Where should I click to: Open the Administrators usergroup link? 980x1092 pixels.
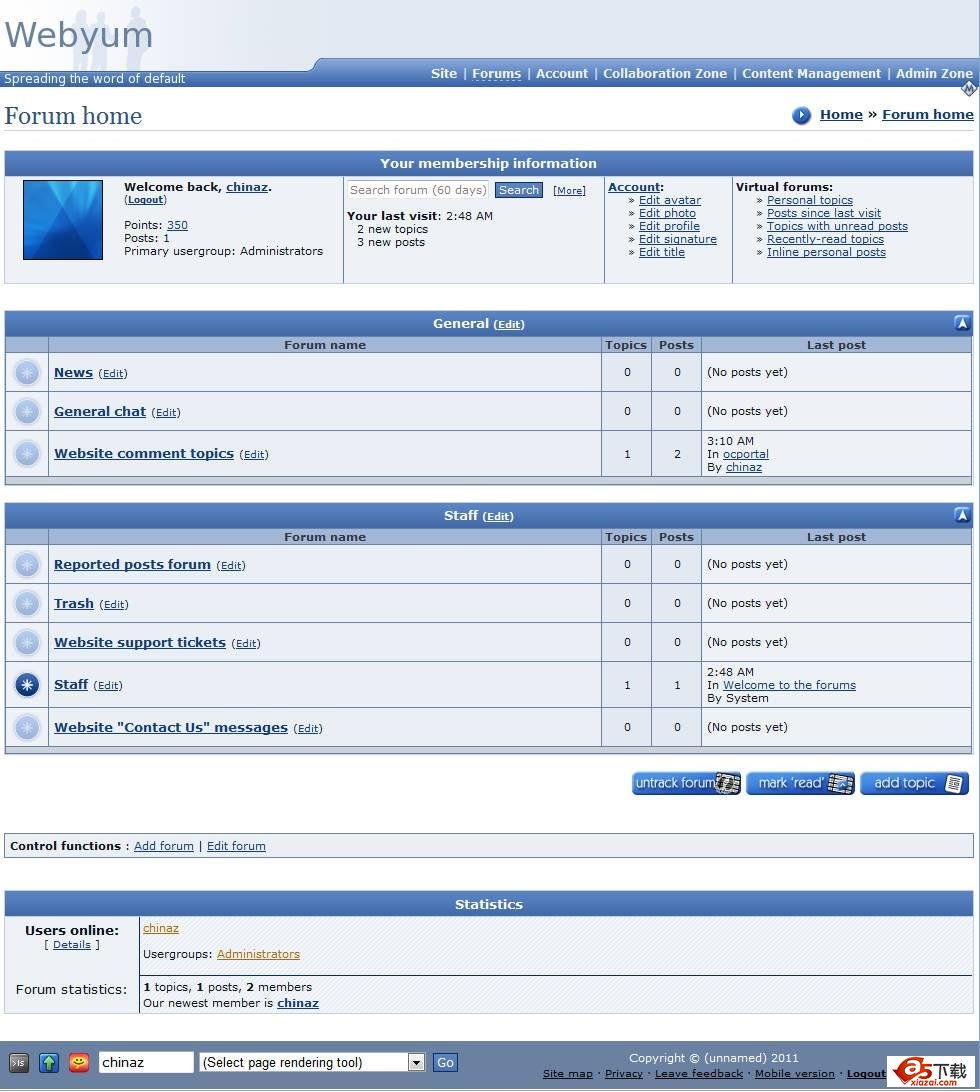click(258, 955)
